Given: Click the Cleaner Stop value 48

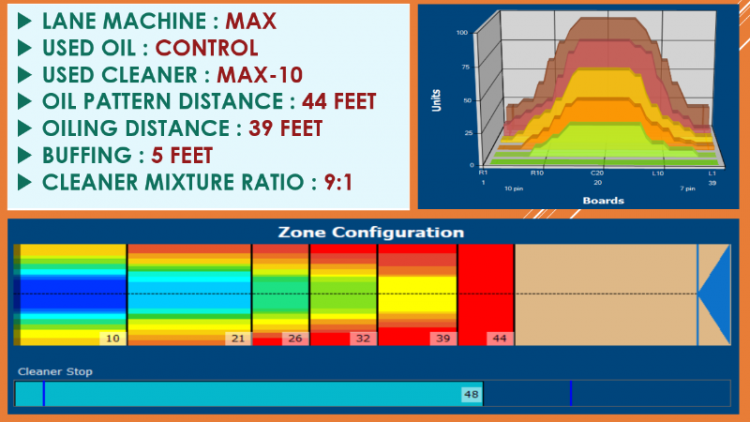Looking at the screenshot, I should point(470,395).
